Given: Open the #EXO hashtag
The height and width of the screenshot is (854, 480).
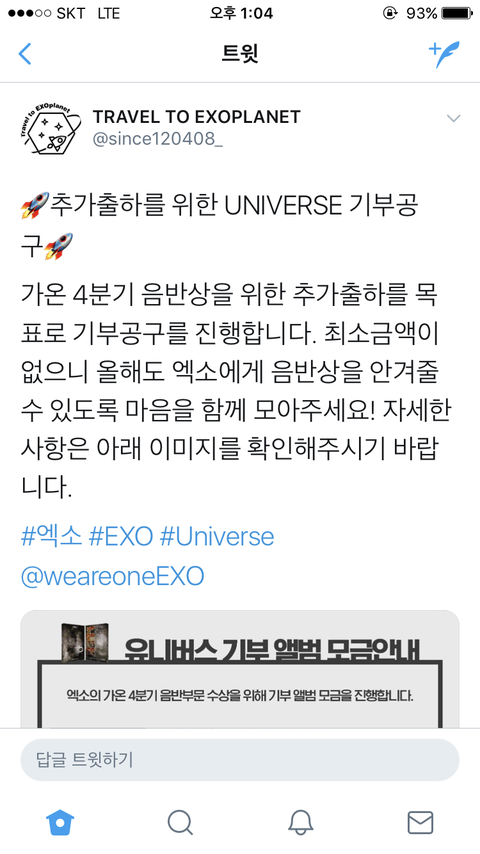Looking at the screenshot, I should click(120, 536).
